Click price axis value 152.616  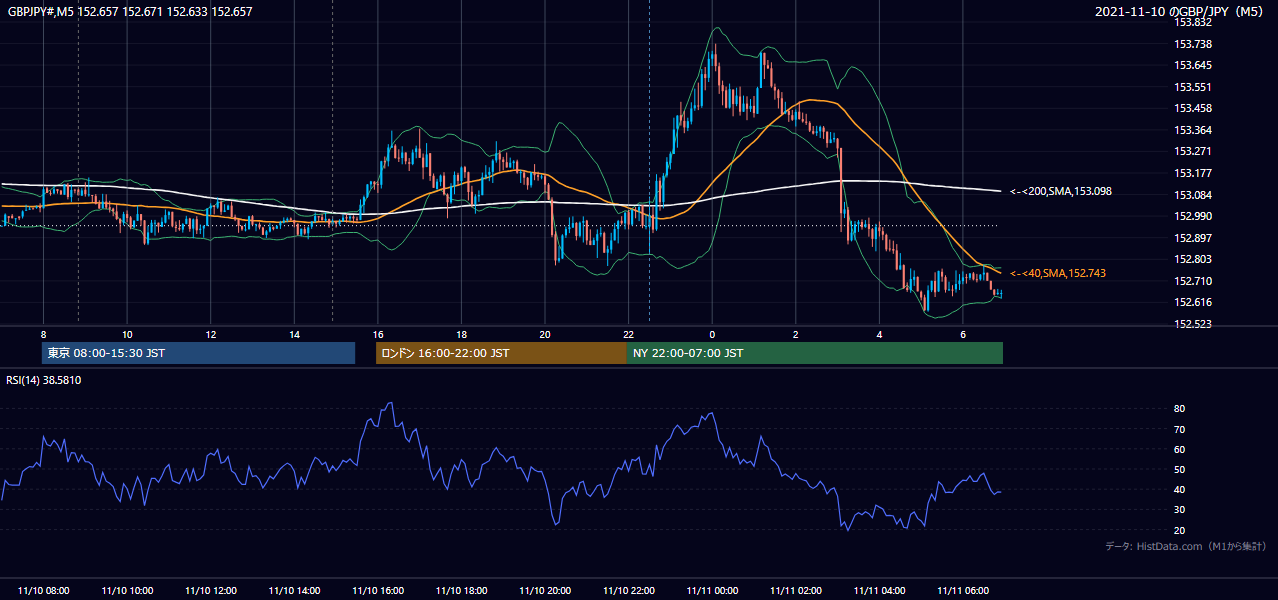[x=1192, y=302]
